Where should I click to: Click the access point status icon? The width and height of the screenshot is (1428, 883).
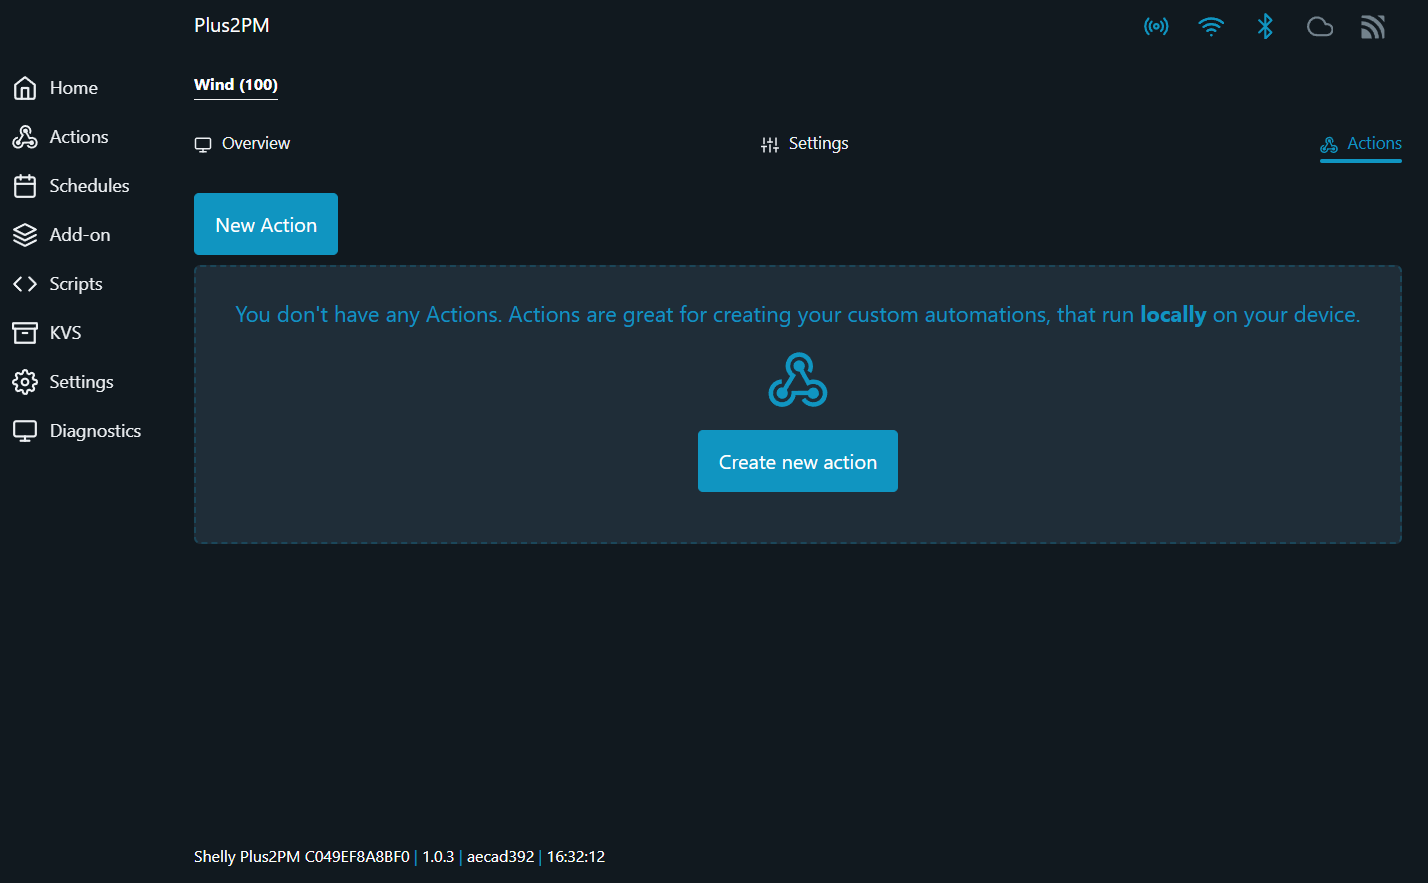(x=1156, y=27)
